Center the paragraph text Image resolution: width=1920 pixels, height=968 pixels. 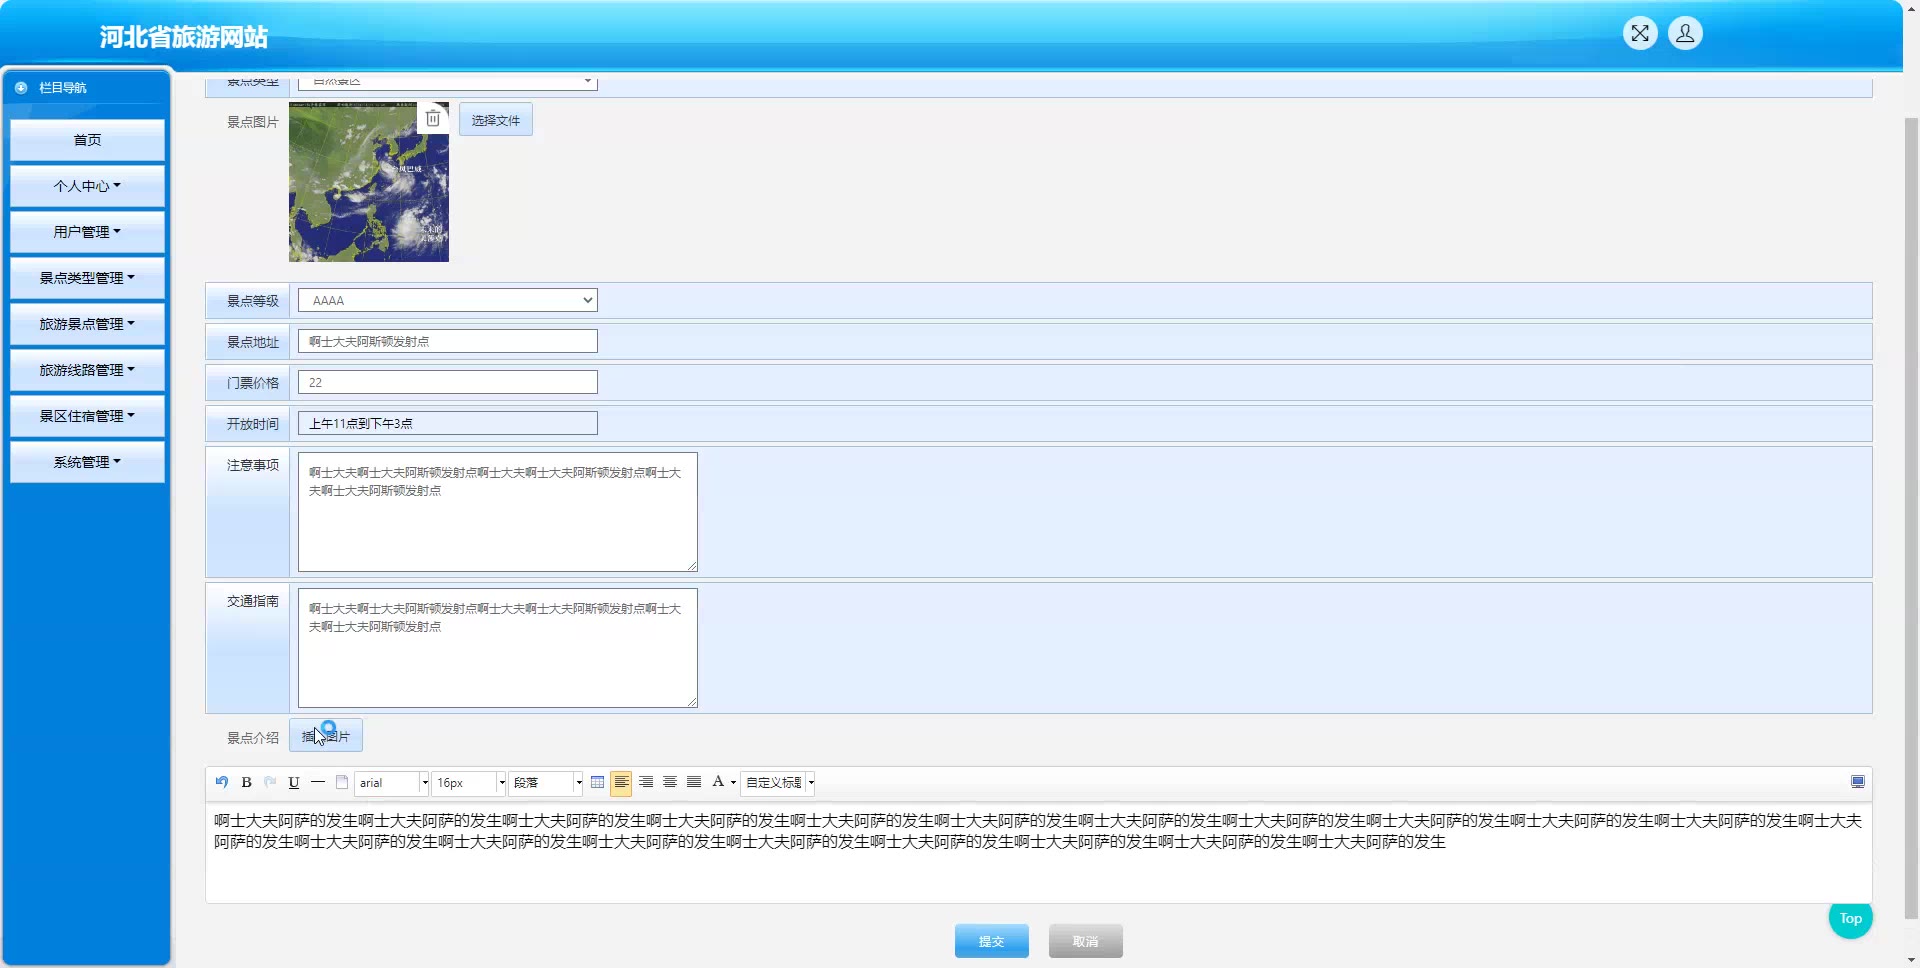point(670,782)
